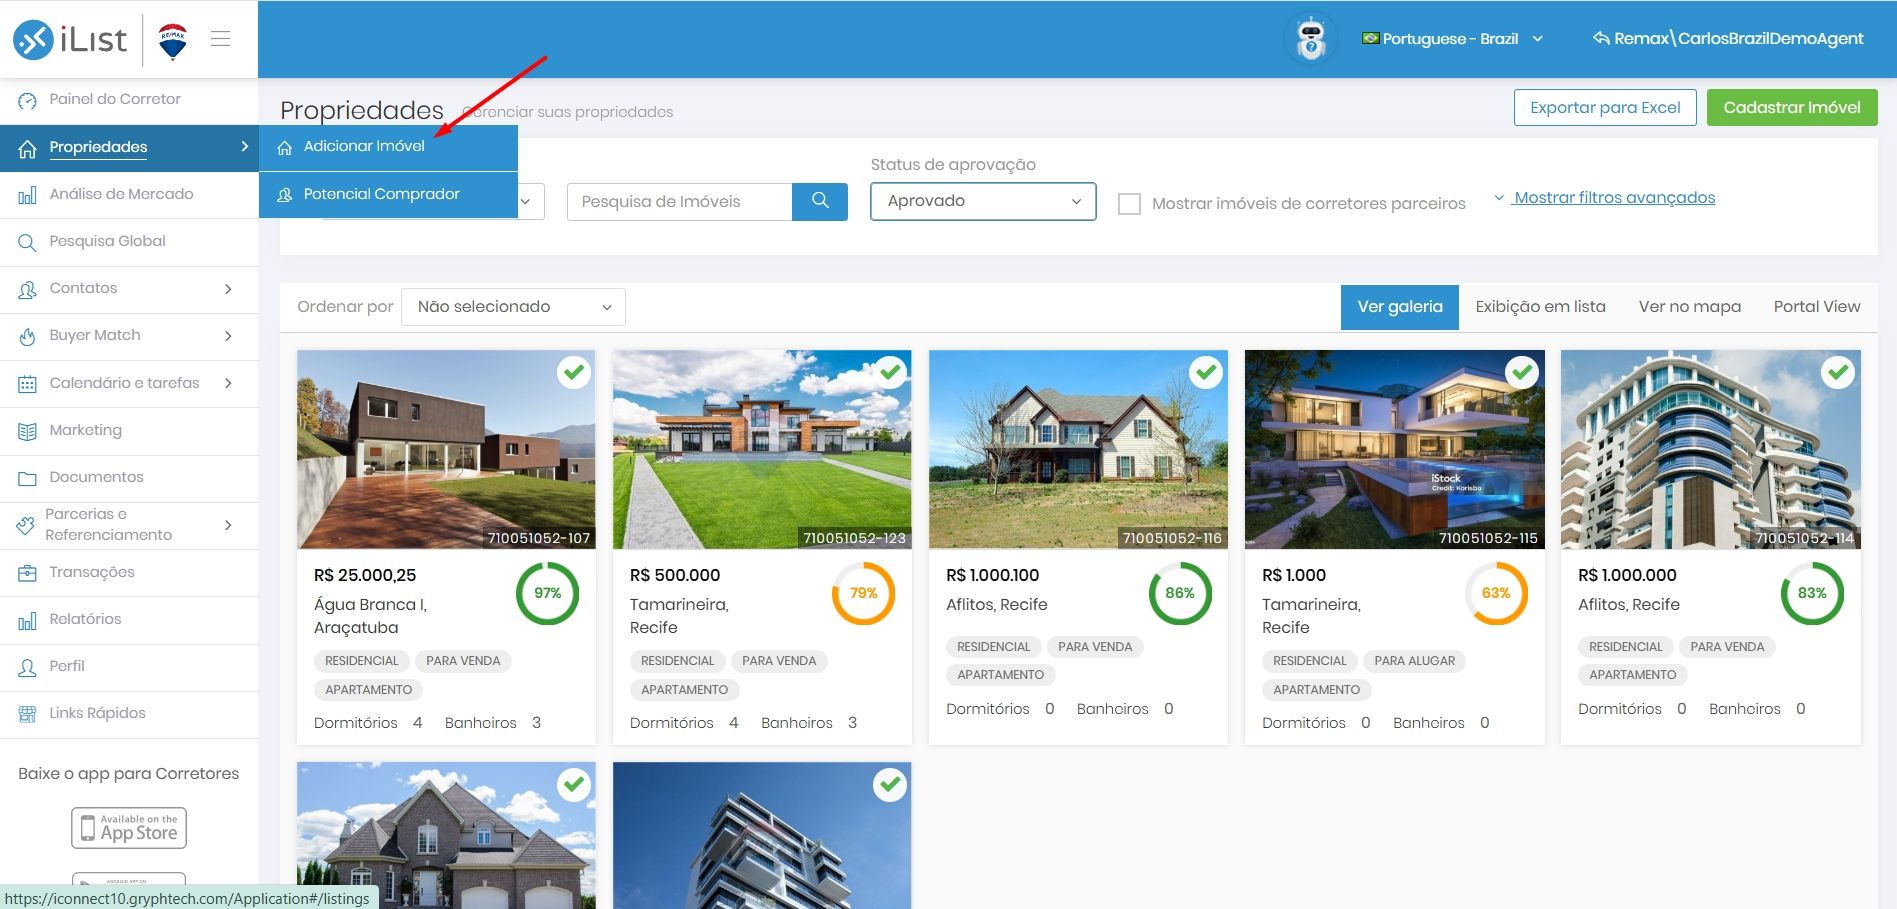Open the Status de aprovação Aprovado dropdown
This screenshot has height=909, width=1897.
point(983,201)
